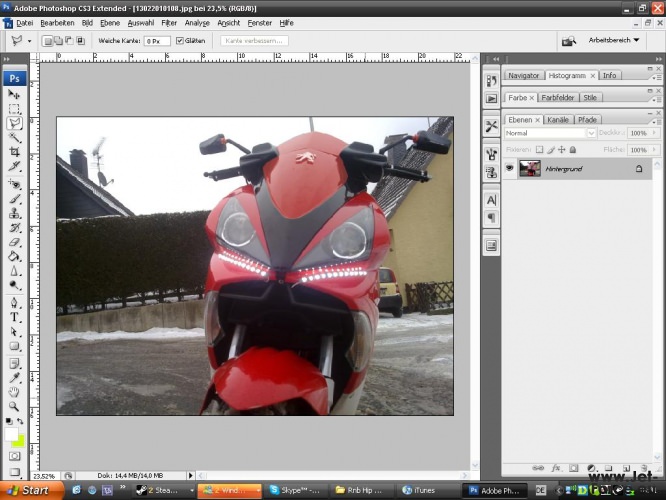666x500 pixels.
Task: Choose Subtract from Selection mode
Action: click(69, 41)
